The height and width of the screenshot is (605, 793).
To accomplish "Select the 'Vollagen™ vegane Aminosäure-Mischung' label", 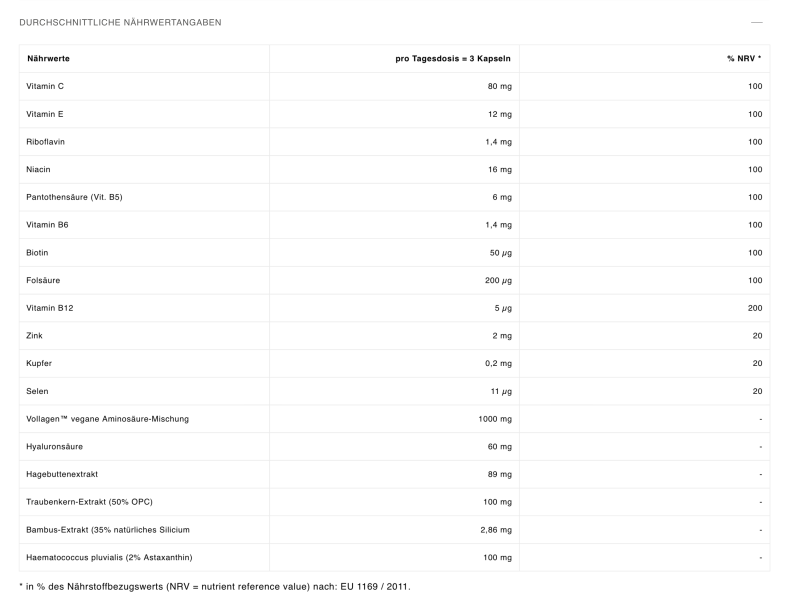I will click(107, 419).
